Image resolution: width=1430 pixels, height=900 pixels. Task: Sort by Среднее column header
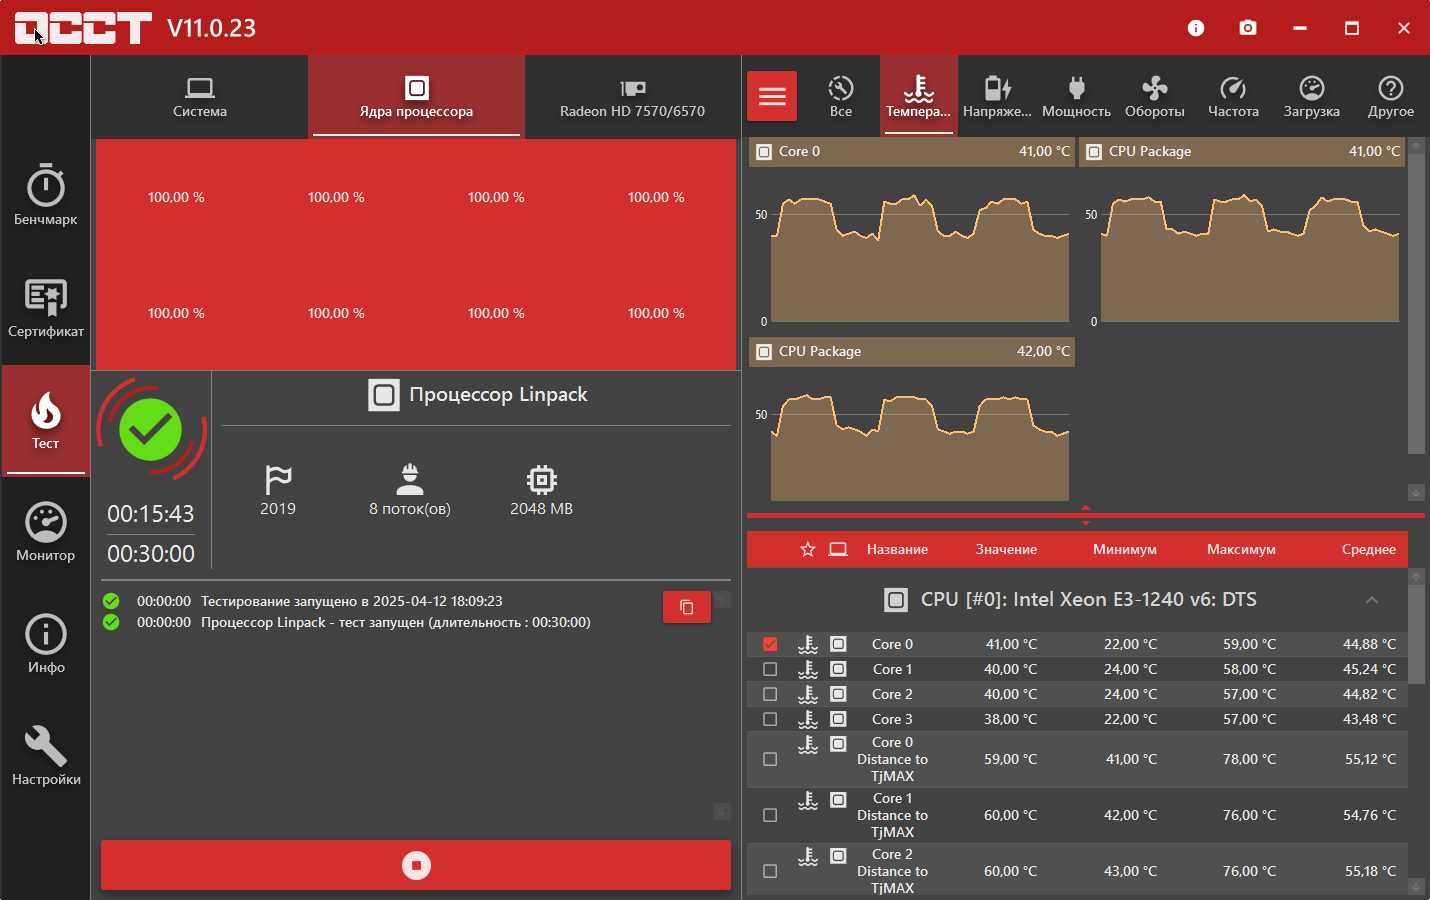coord(1369,550)
